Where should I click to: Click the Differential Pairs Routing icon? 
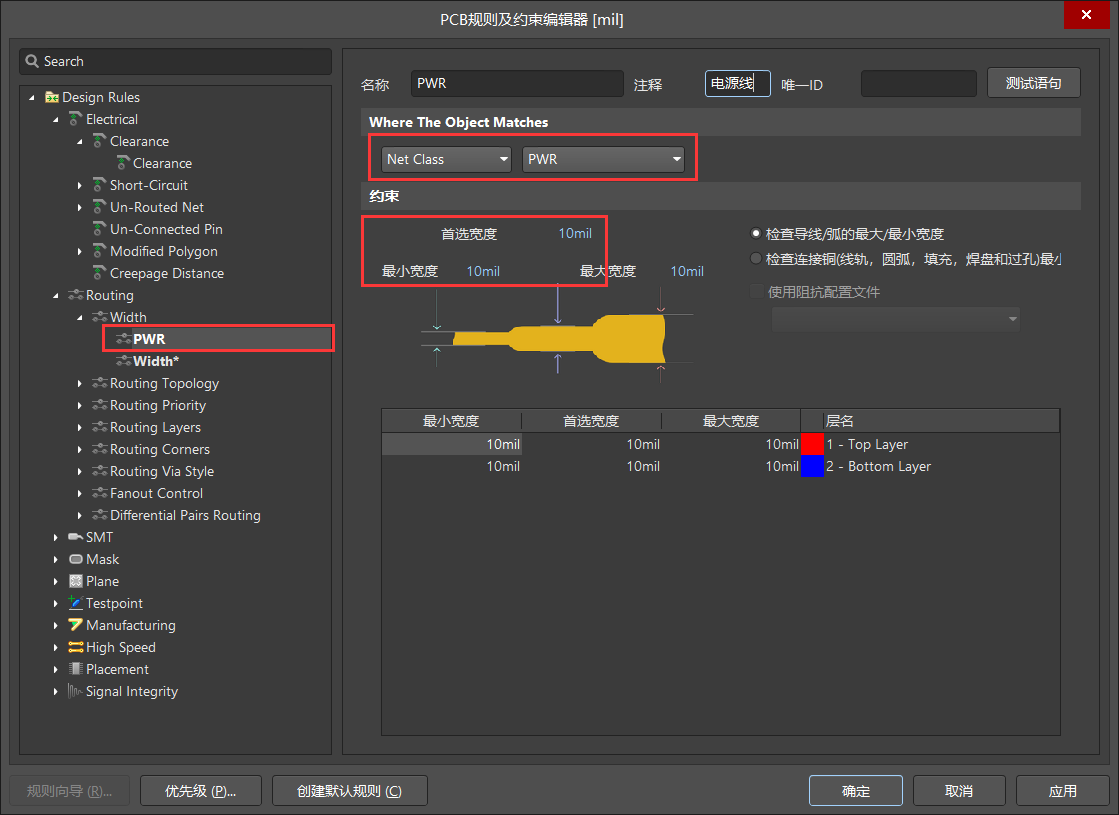coord(99,515)
